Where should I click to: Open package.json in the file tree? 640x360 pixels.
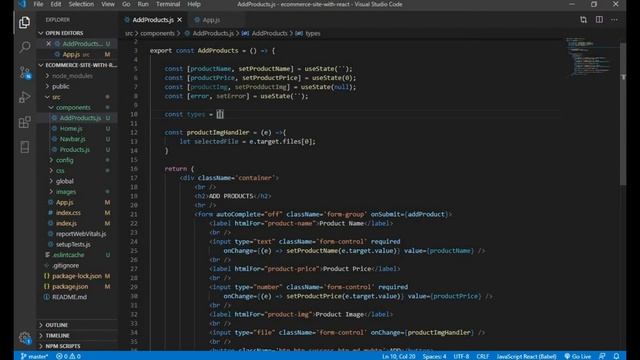[70, 287]
